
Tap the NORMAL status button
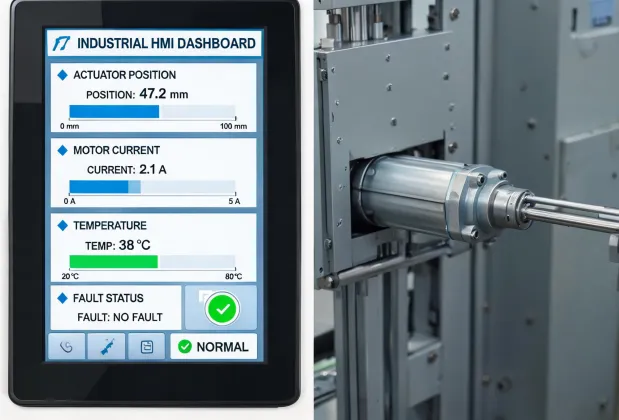click(x=214, y=347)
